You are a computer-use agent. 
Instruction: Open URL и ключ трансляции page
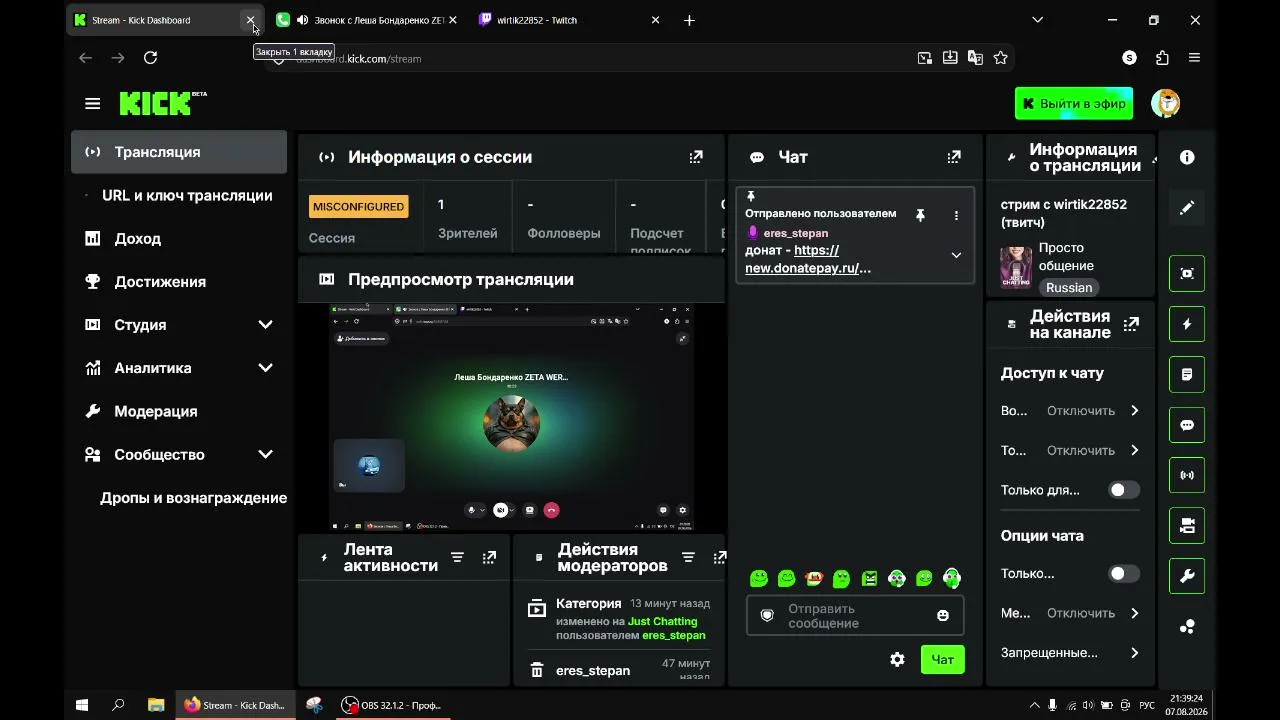click(x=187, y=195)
